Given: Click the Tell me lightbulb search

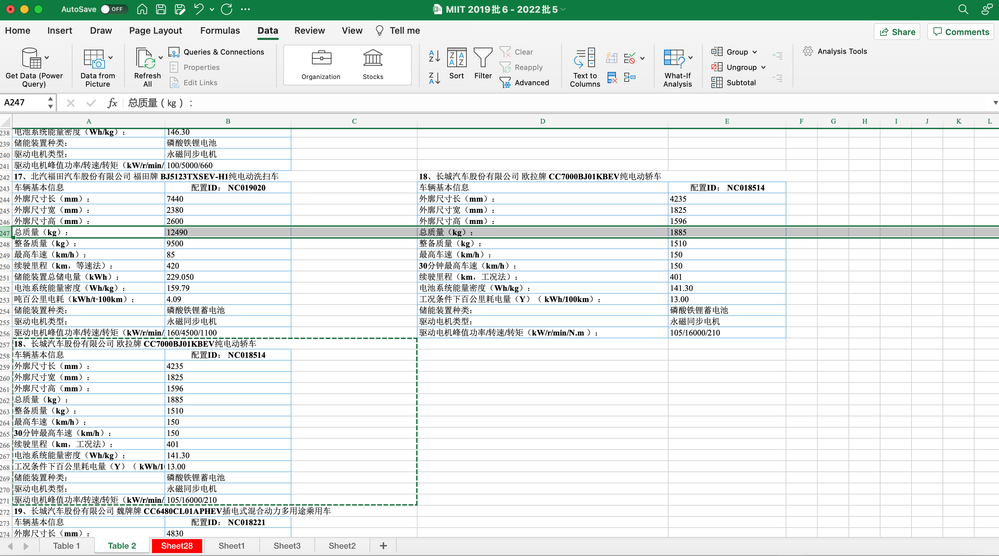Looking at the screenshot, I should click(398, 31).
